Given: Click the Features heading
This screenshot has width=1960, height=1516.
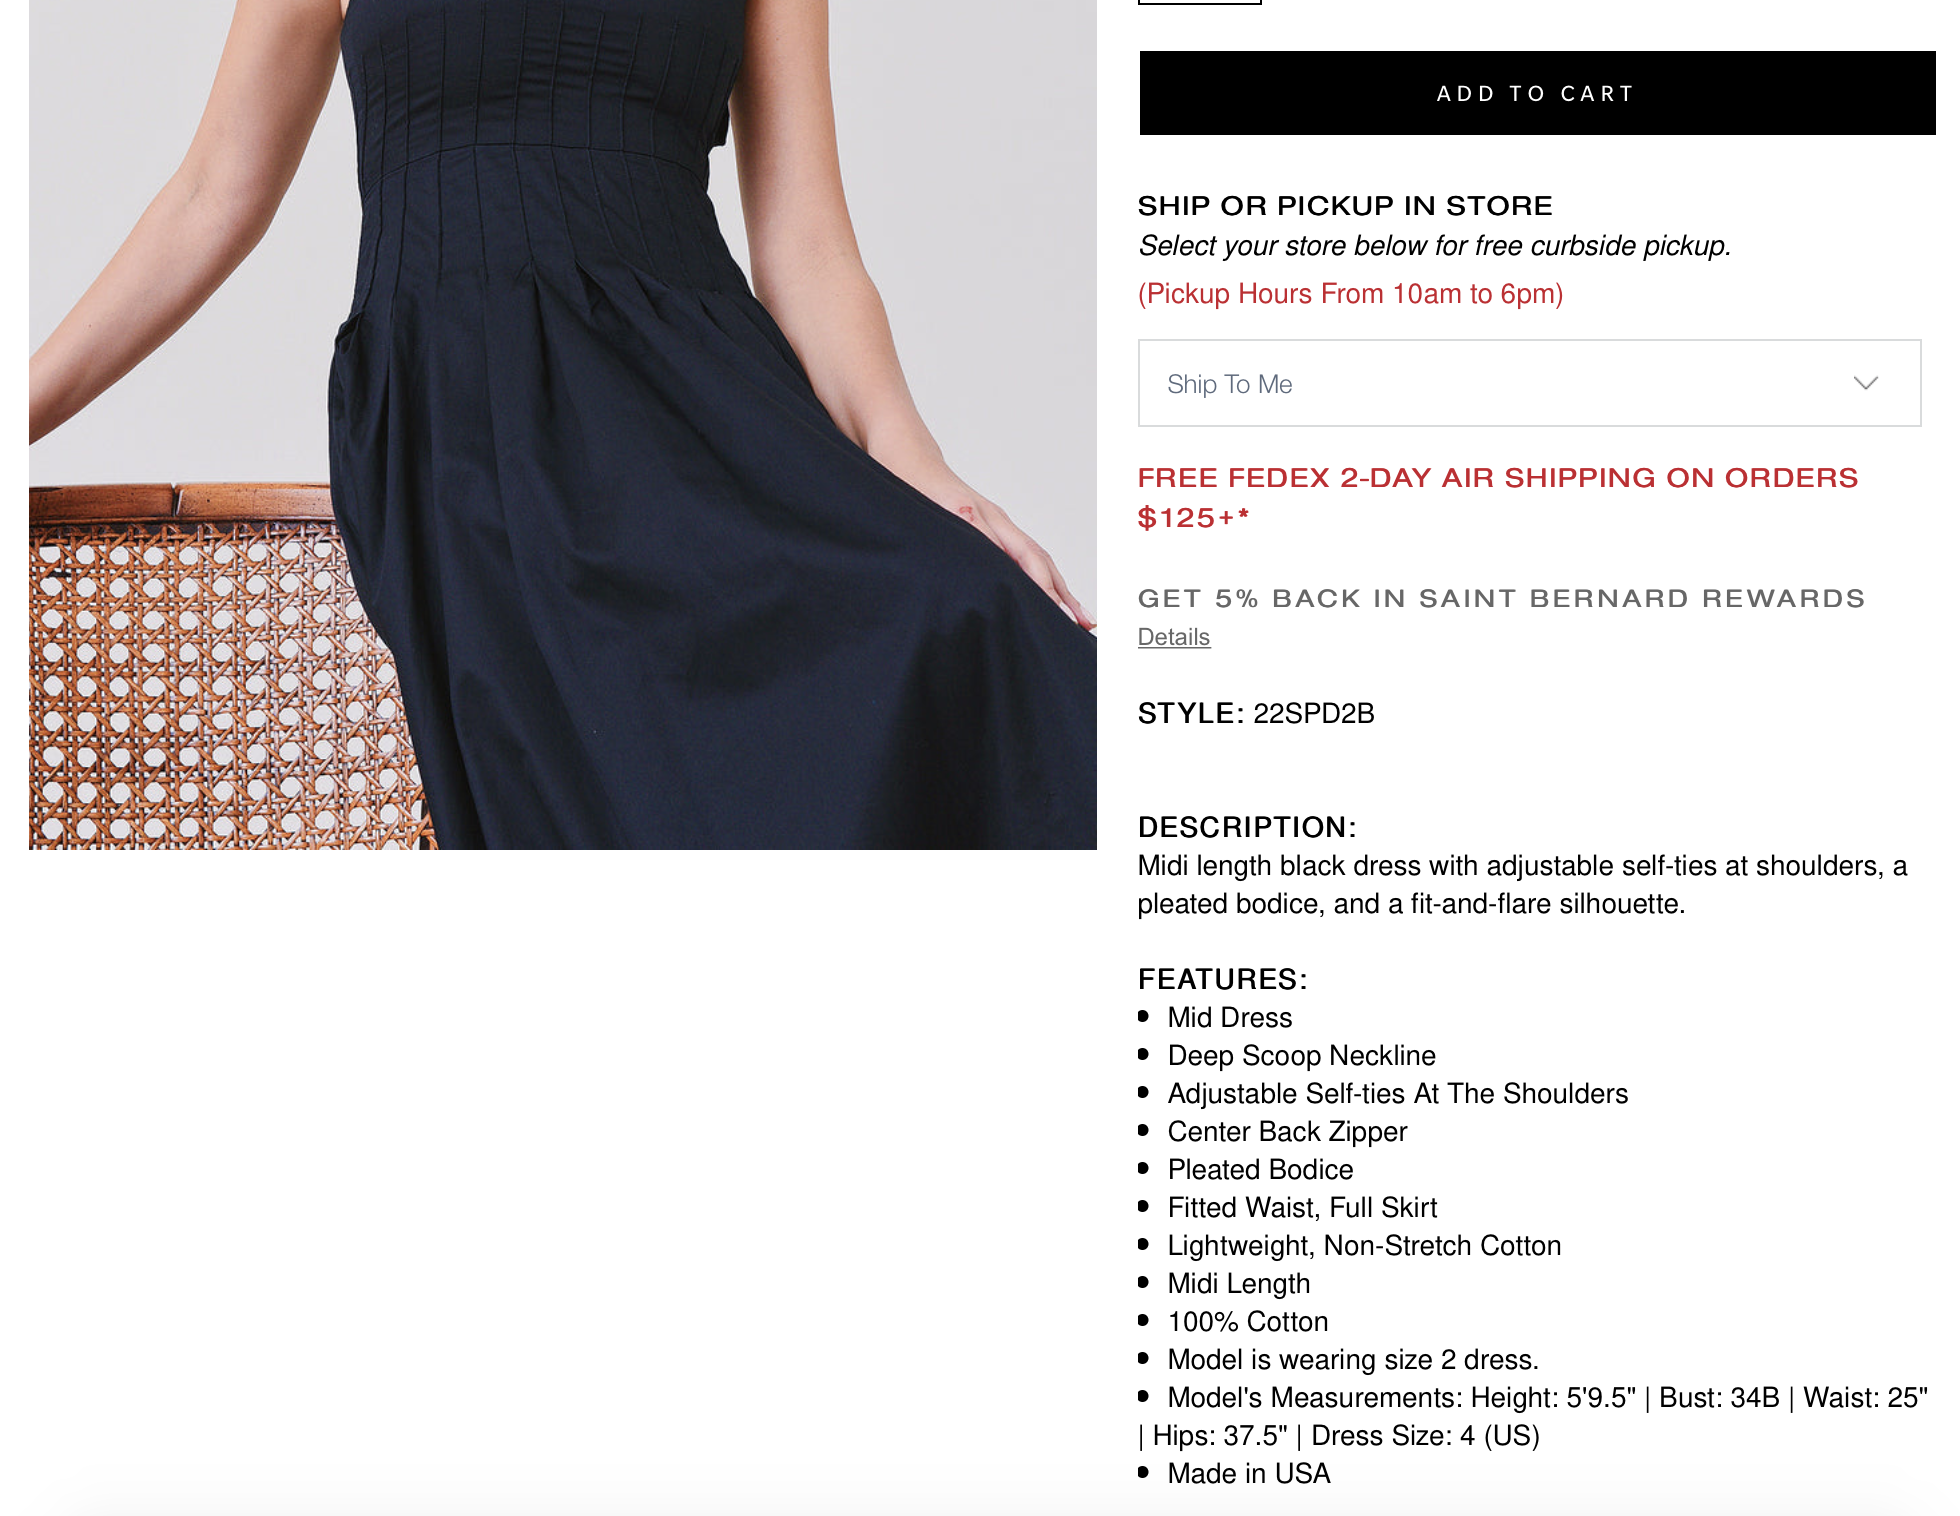Looking at the screenshot, I should point(1223,979).
